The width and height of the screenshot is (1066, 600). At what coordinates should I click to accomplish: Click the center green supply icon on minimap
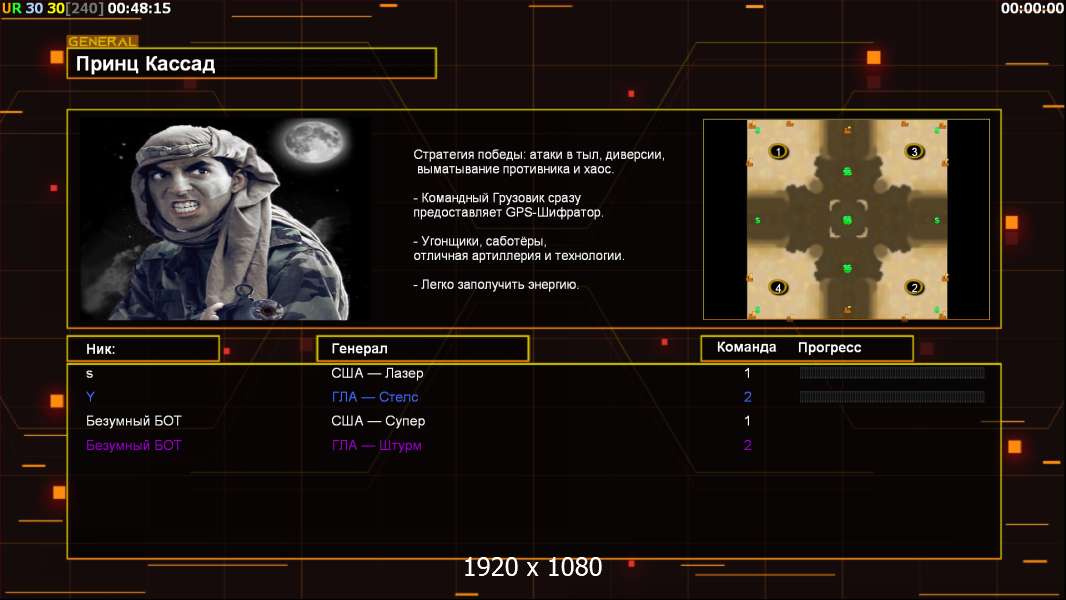(x=847, y=220)
